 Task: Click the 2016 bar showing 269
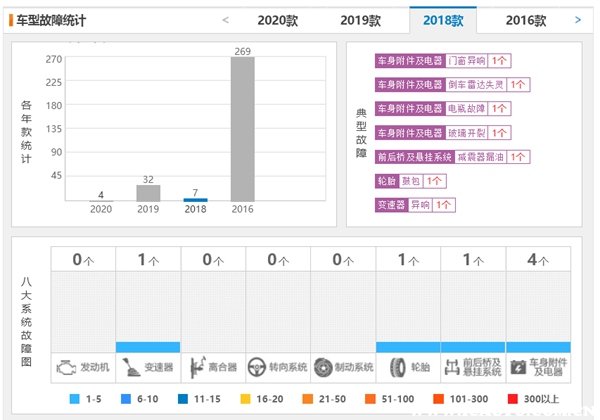click(242, 129)
